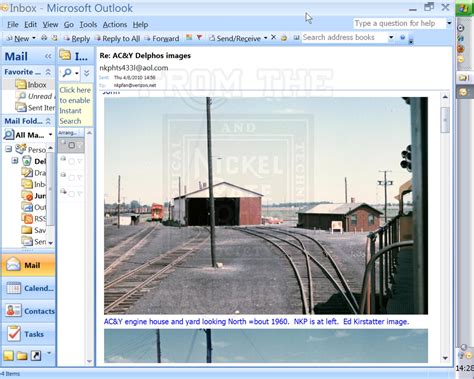Click the Delete X toolbar icon
The width and height of the screenshot is (474, 379).
273,37
